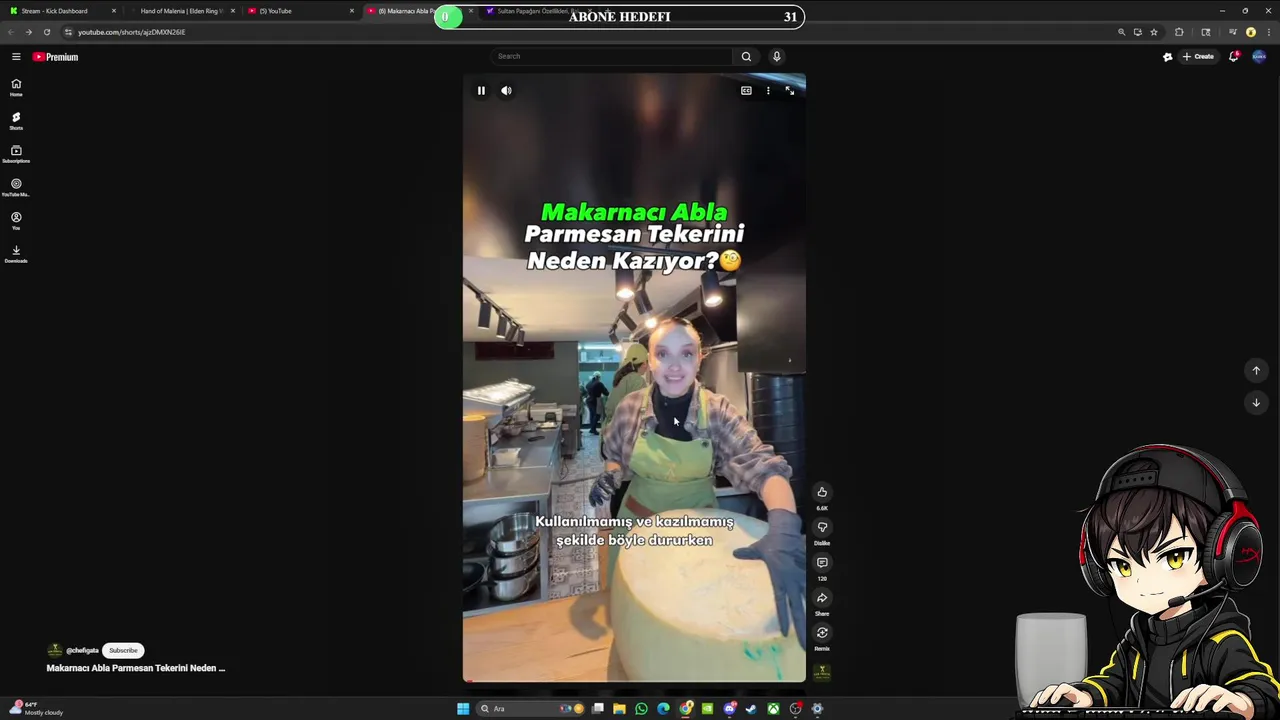Click the magnifier search button
Viewport: 1280px width, 720px height.
tap(746, 56)
